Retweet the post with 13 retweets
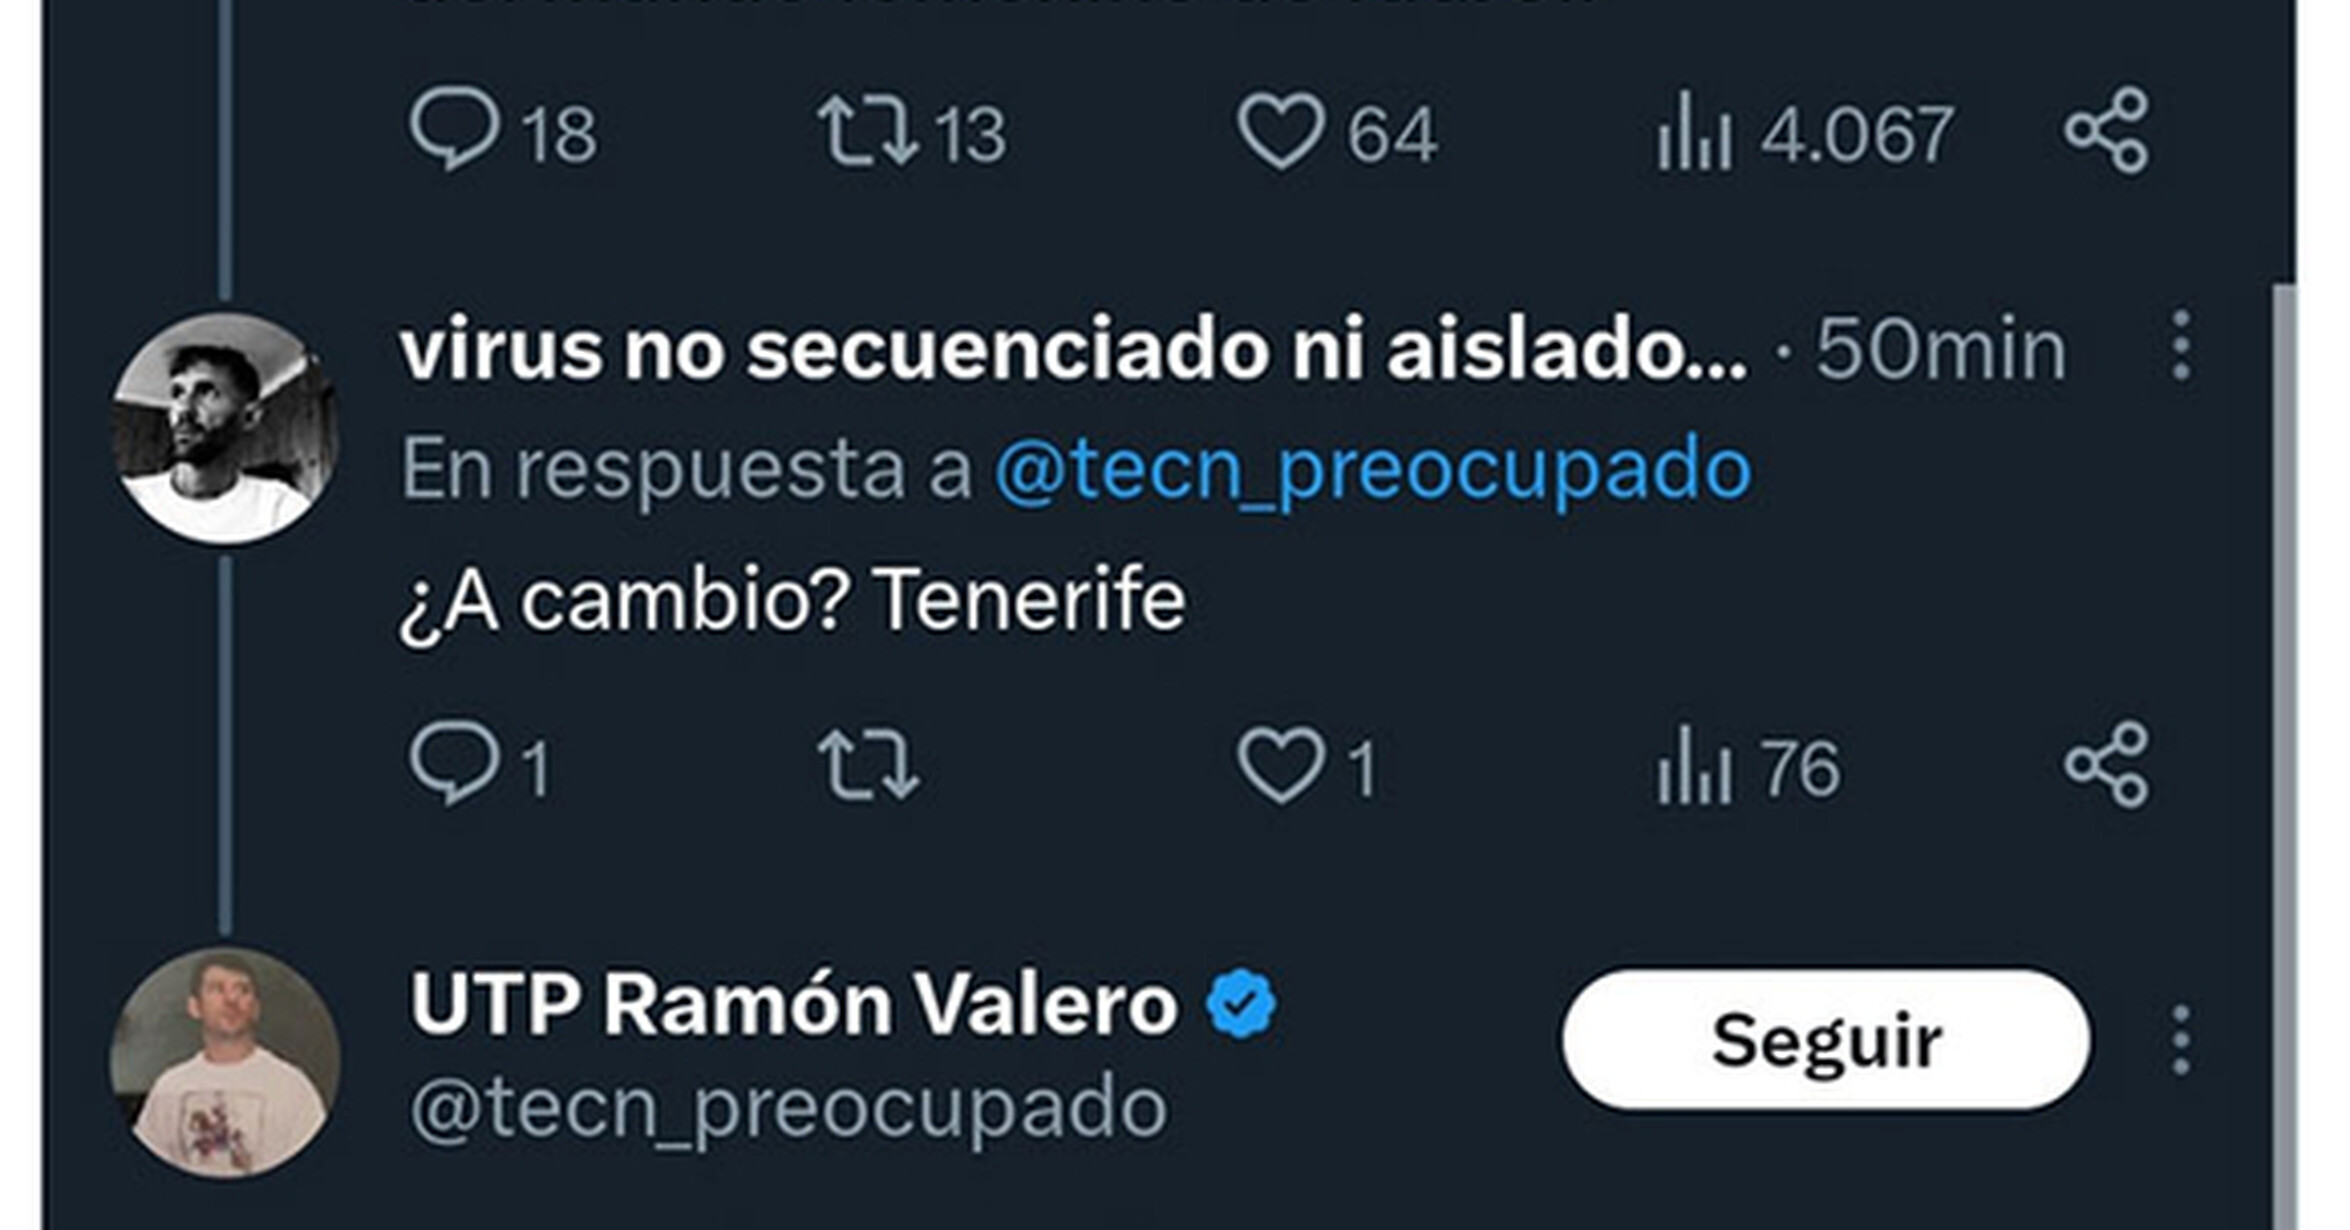Image resolution: width=2350 pixels, height=1230 pixels. pos(866,130)
